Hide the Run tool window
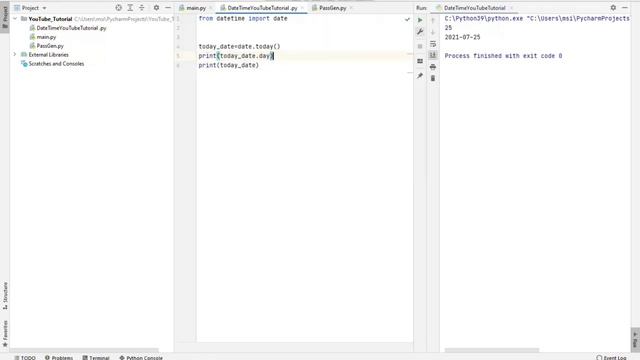Viewport: 640px width, 360px height. [625, 8]
